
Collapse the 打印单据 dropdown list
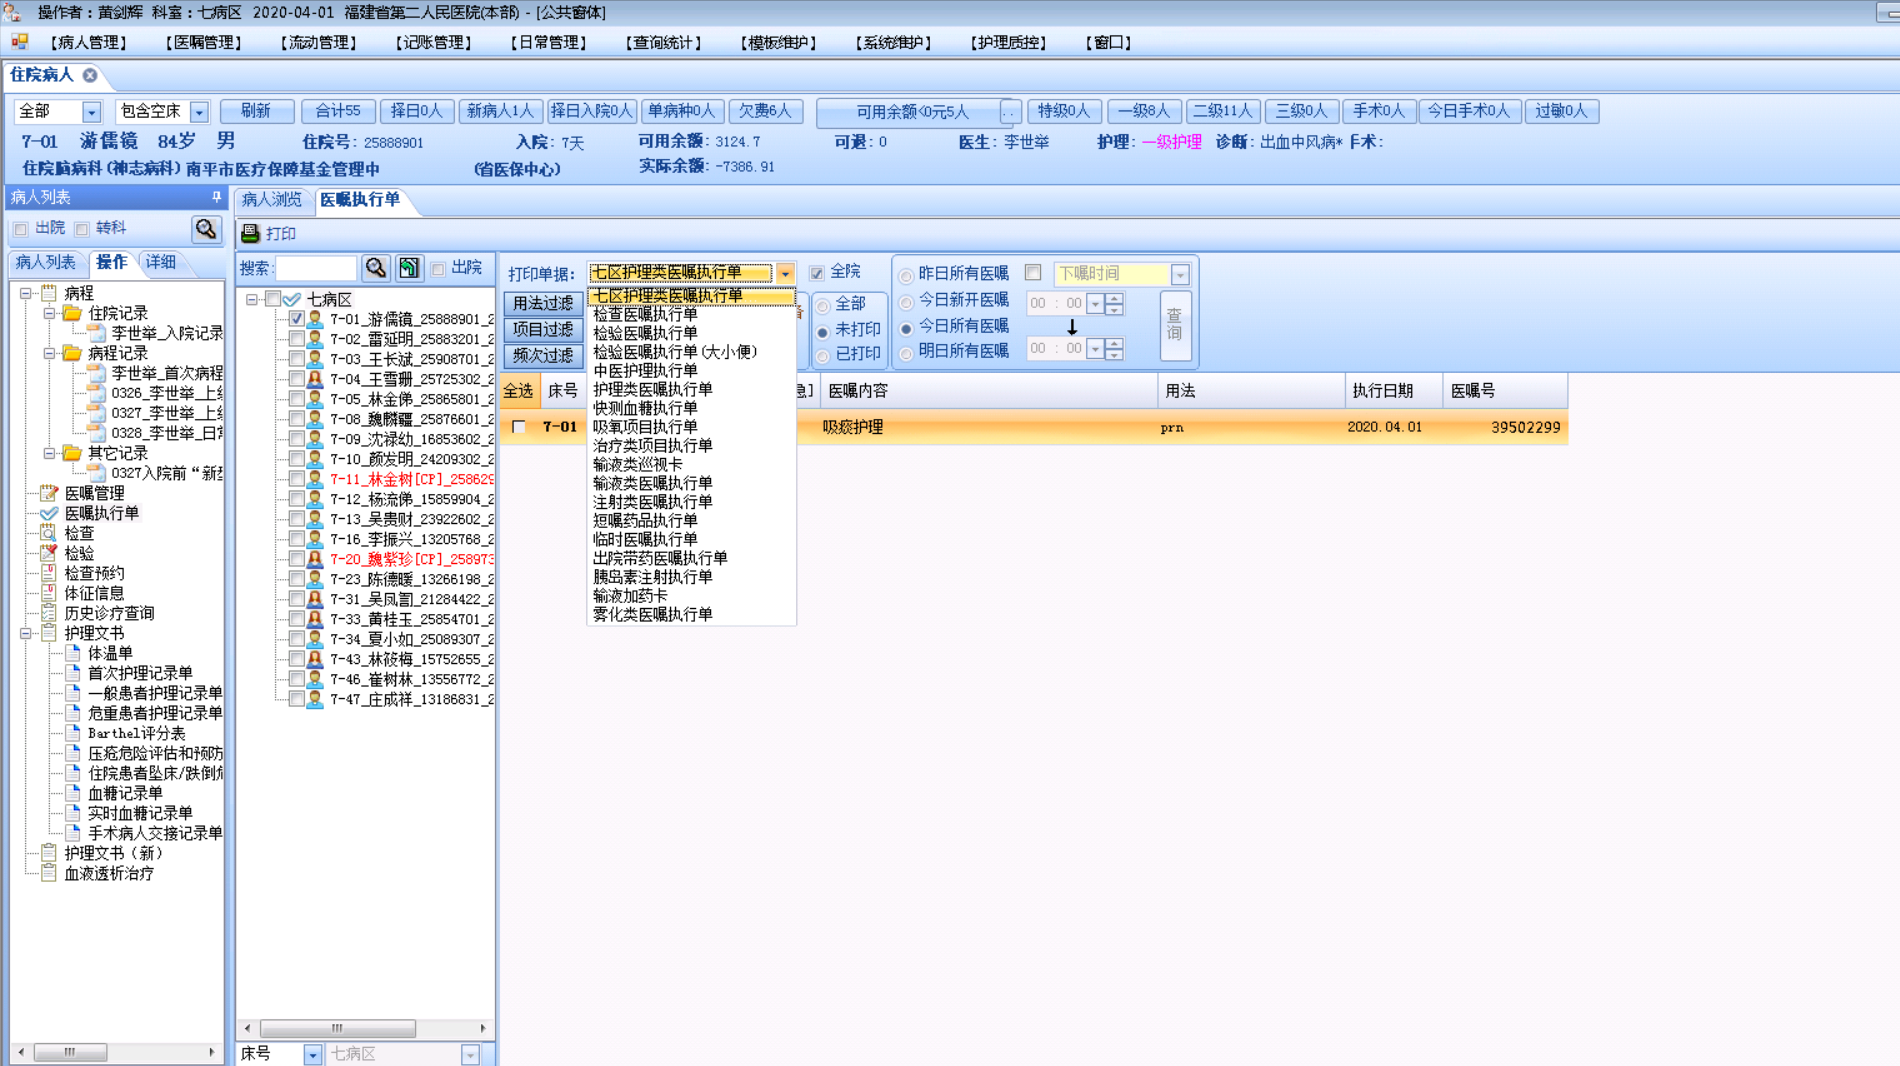[785, 273]
